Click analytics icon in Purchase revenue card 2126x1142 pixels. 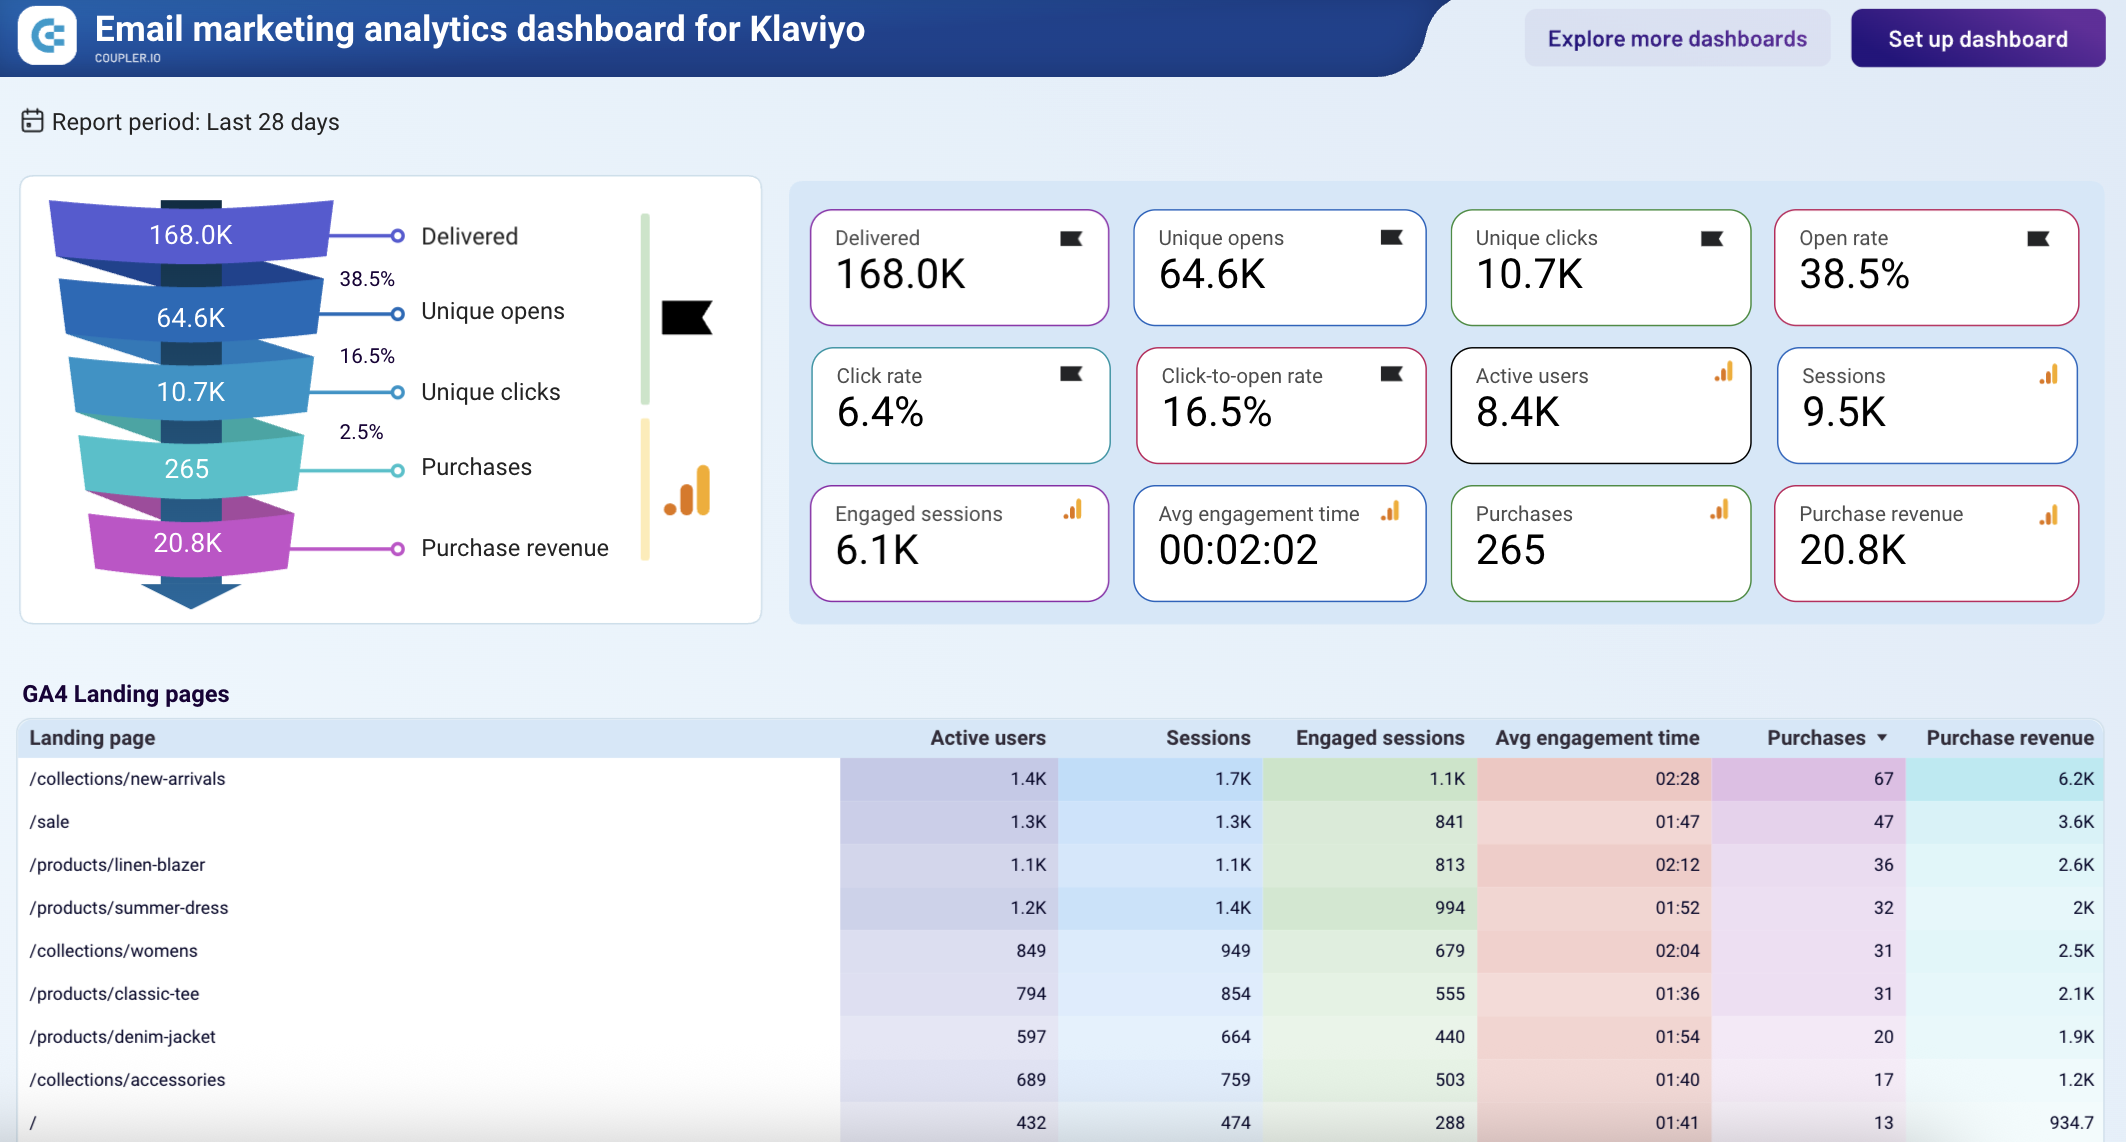point(2049,515)
